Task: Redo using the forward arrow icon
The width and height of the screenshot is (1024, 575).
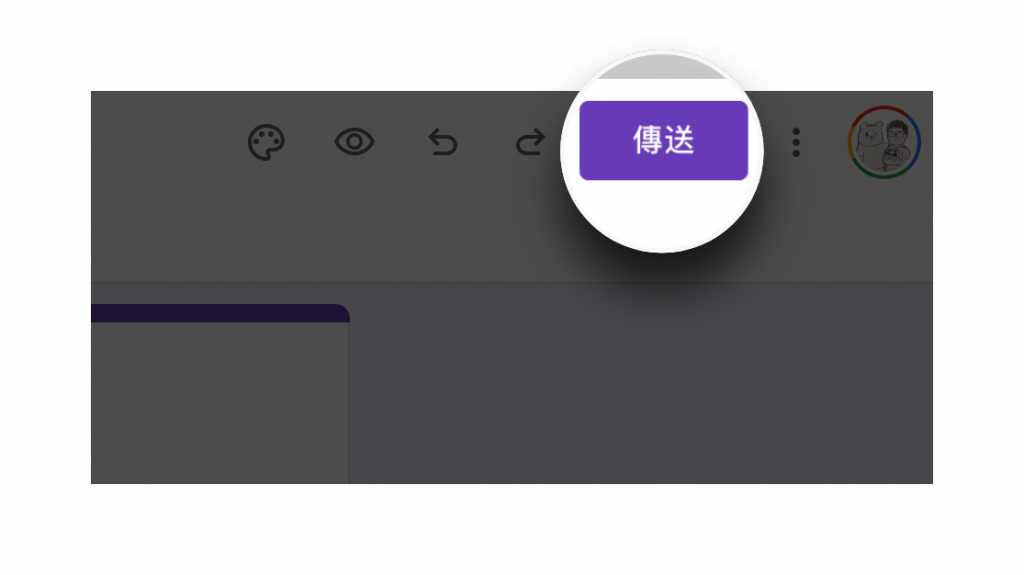Action: point(530,142)
